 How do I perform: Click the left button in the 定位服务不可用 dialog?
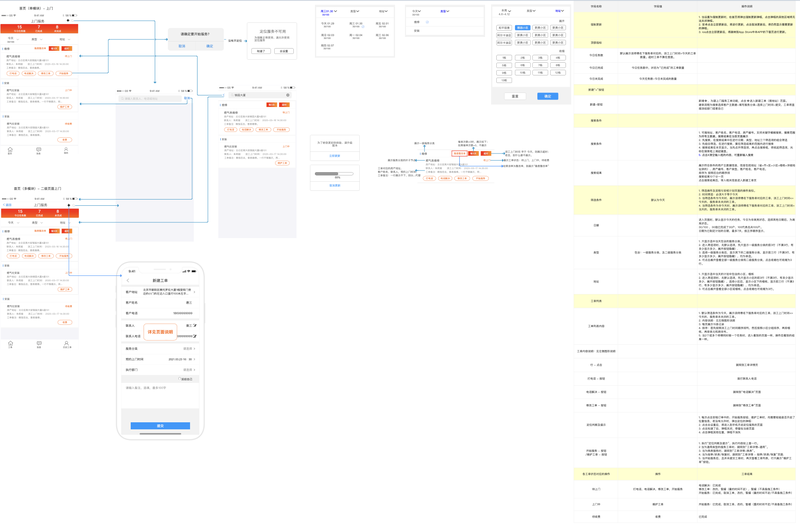coord(261,51)
